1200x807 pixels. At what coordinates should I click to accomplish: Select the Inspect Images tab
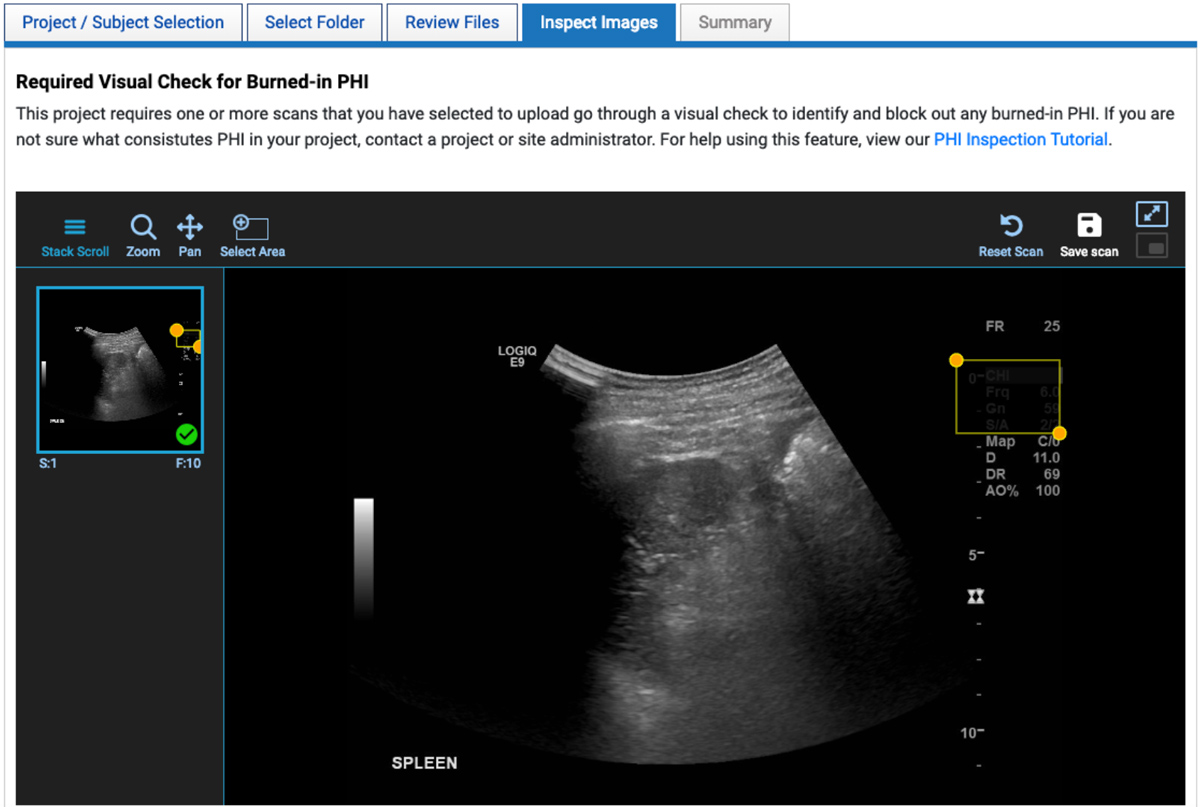[x=599, y=23]
